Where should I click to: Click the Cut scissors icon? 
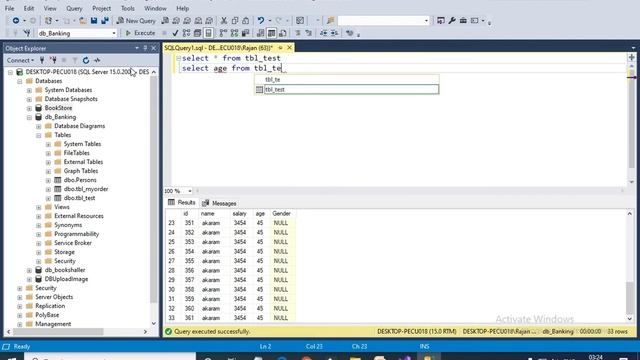tap(224, 20)
